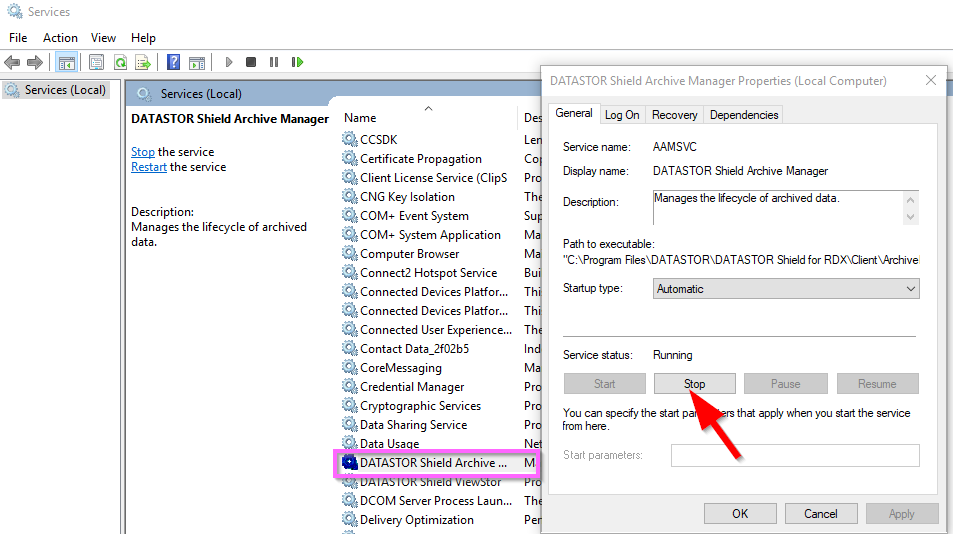Click the description box scroll down arrow
Image resolution: width=953 pixels, height=534 pixels.
[x=910, y=217]
